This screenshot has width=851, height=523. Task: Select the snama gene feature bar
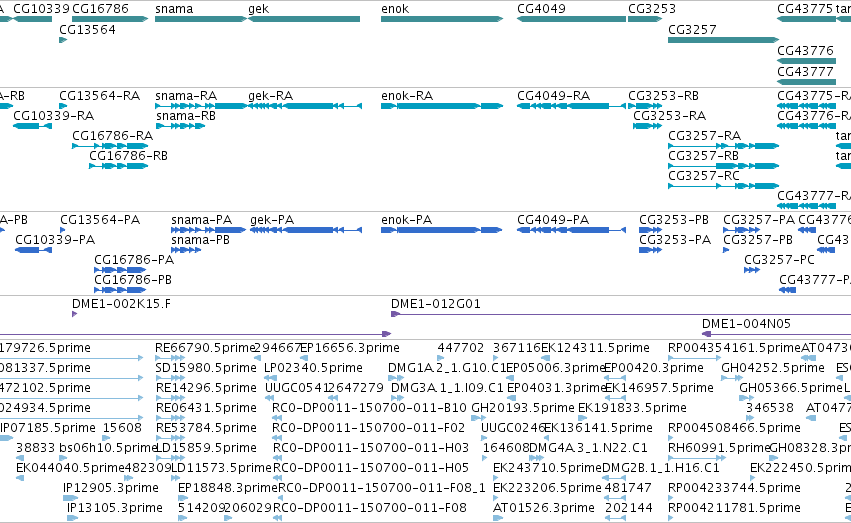point(201,19)
